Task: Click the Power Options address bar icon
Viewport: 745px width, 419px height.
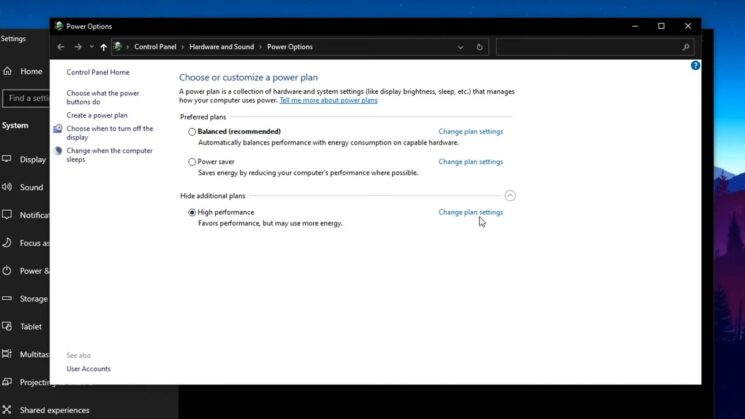Action: (118, 47)
